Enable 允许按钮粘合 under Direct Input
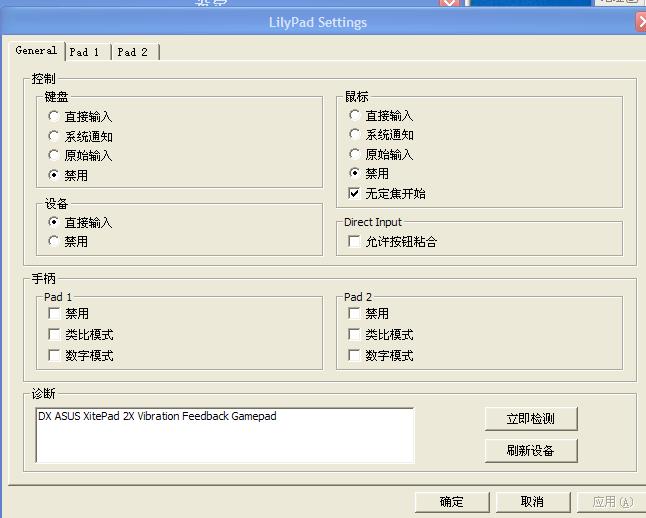The image size is (646, 518). [355, 241]
